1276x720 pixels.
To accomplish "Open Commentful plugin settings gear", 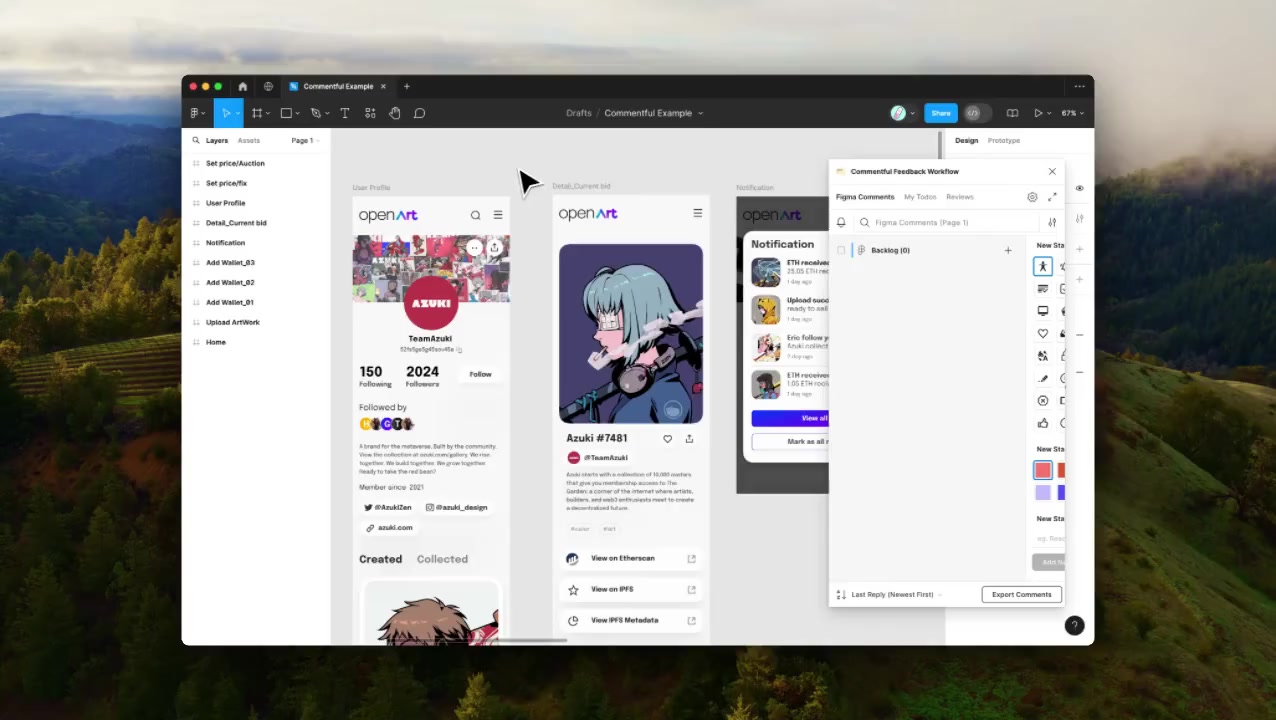I will [x=1032, y=197].
